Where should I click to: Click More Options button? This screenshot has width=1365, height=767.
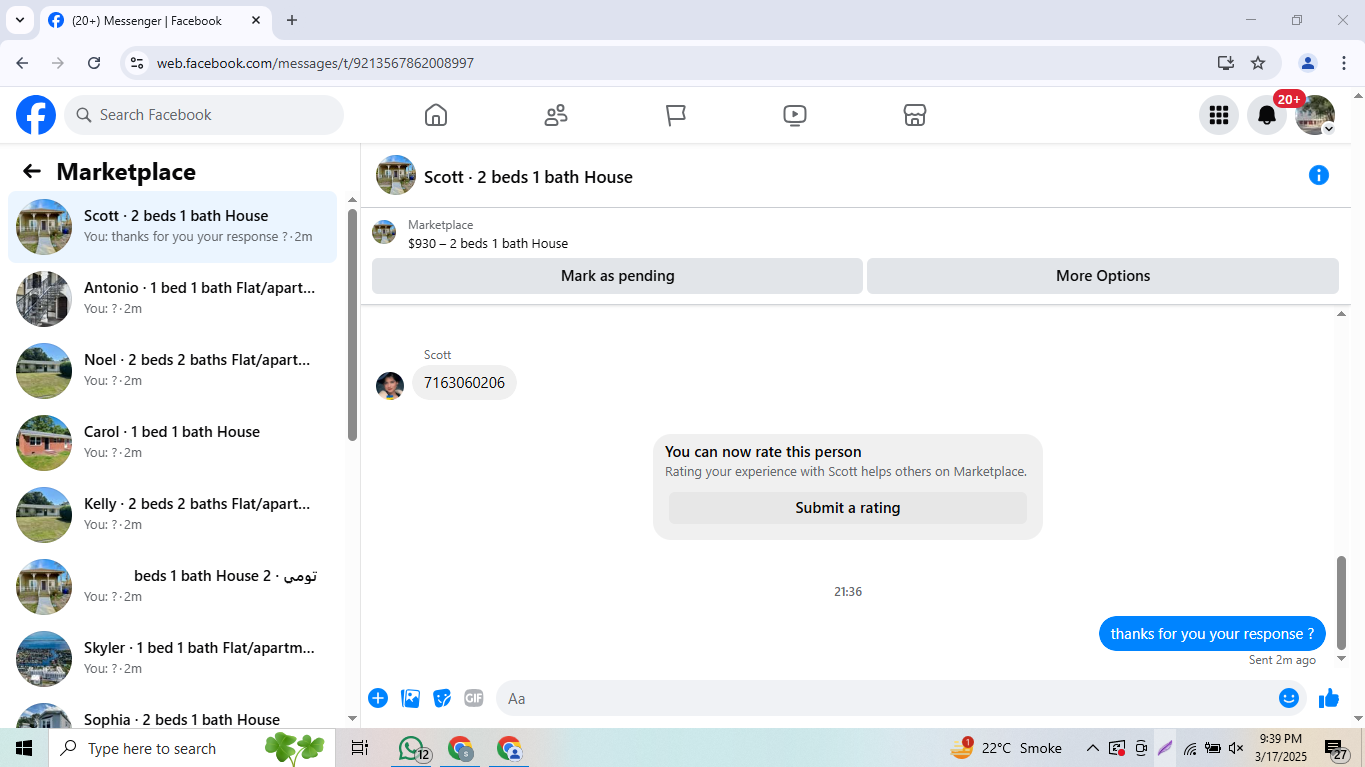tap(1103, 276)
